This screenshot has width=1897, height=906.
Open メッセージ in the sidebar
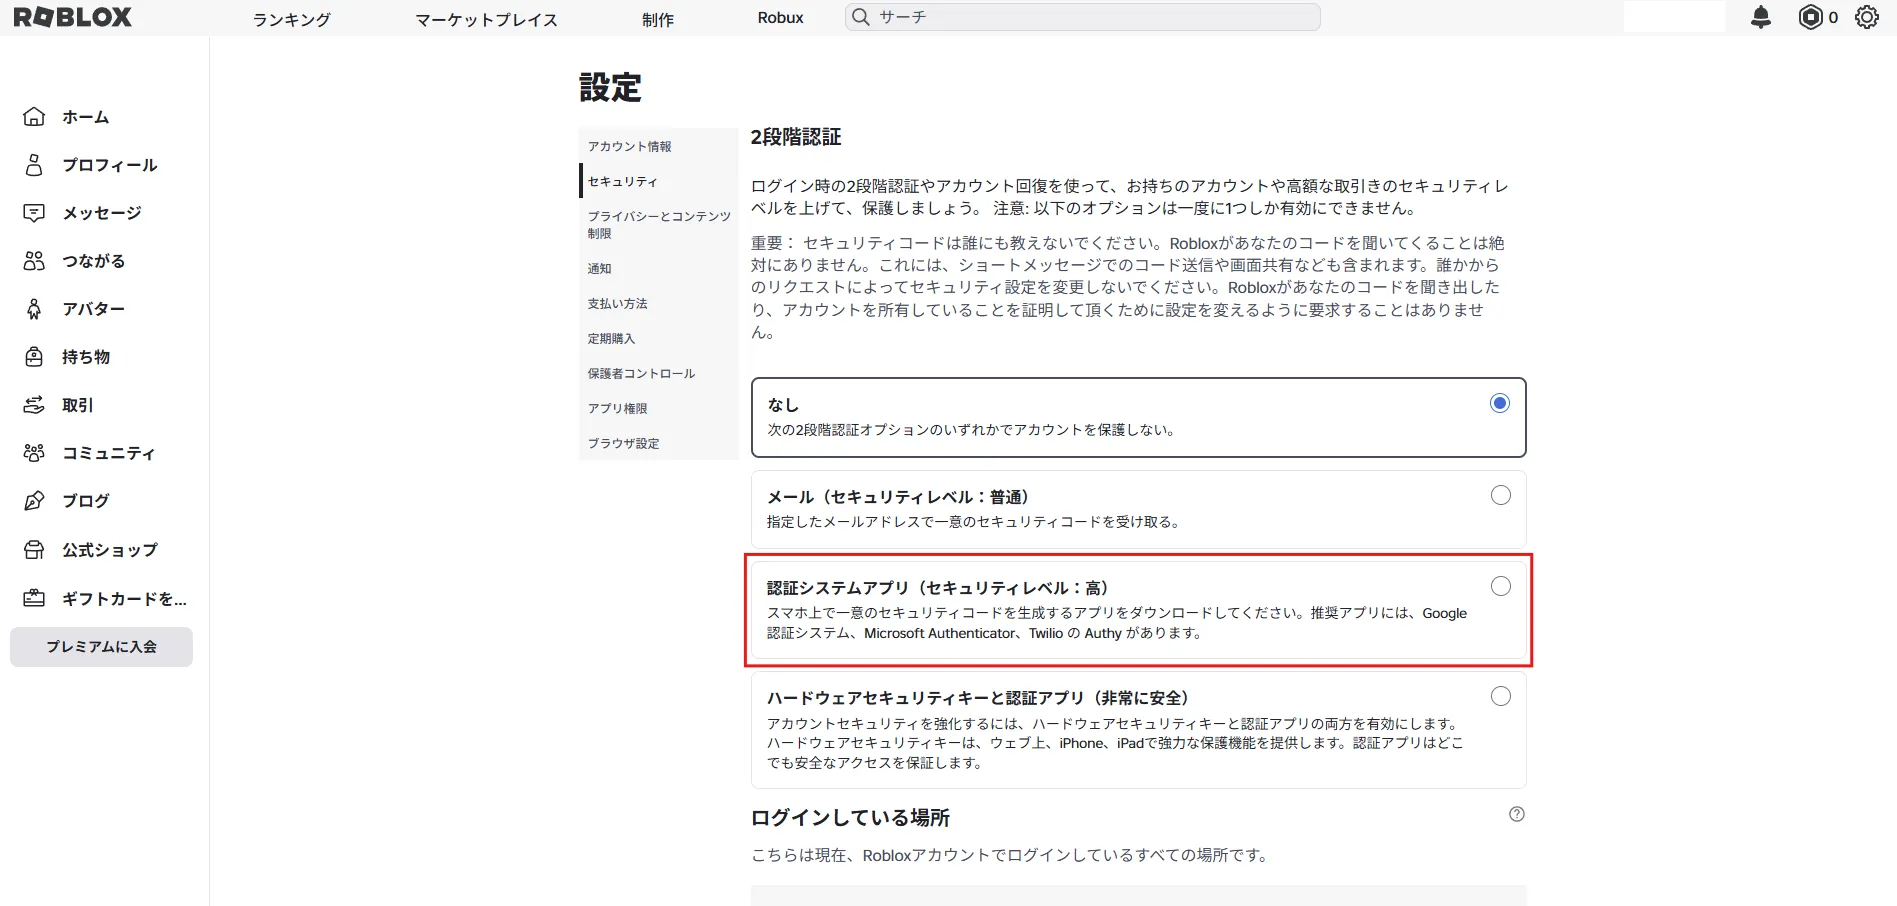(102, 213)
